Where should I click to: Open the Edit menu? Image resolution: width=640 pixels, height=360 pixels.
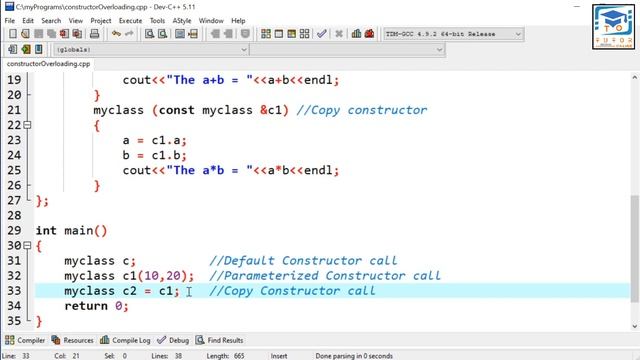28,20
